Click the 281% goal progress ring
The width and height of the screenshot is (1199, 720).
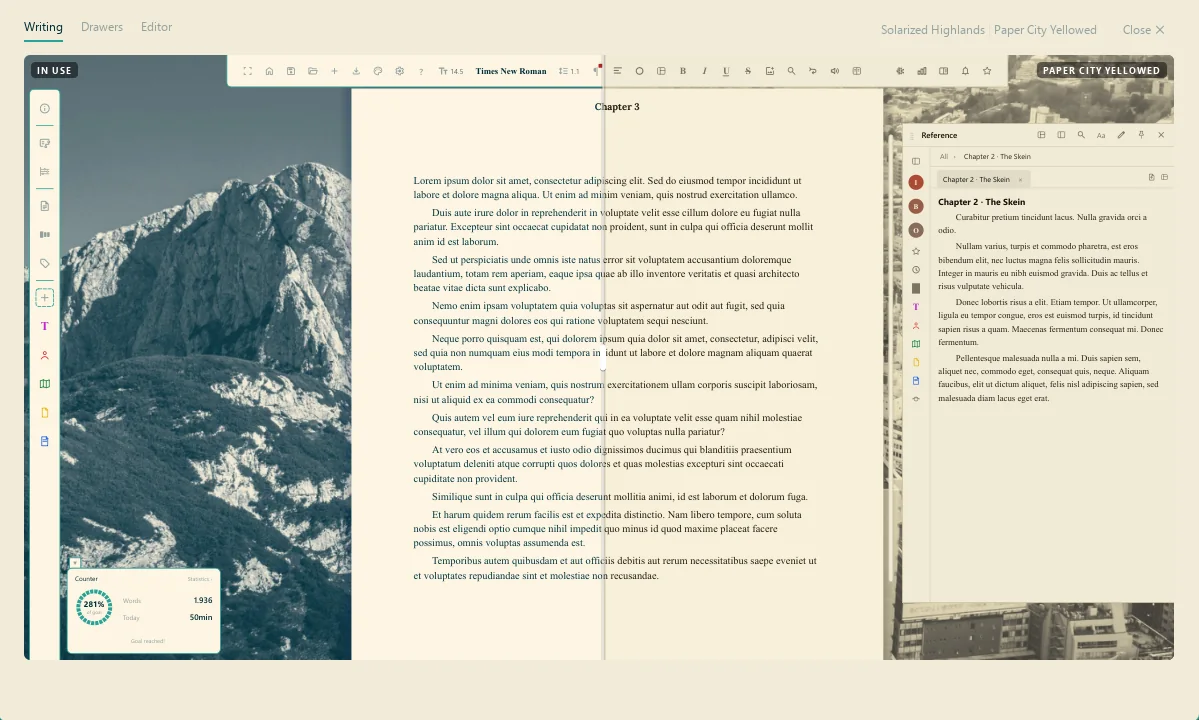pyautogui.click(x=94, y=608)
